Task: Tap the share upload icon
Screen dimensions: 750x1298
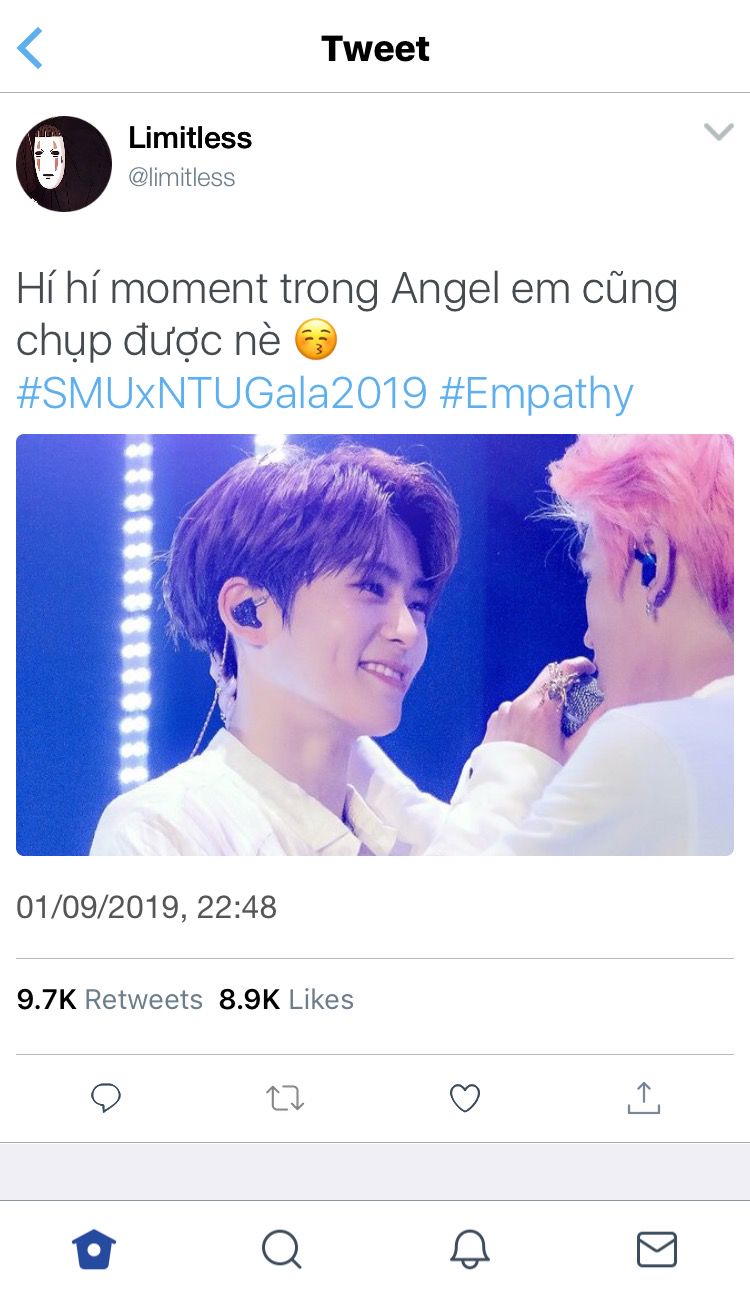Action: click(644, 1098)
